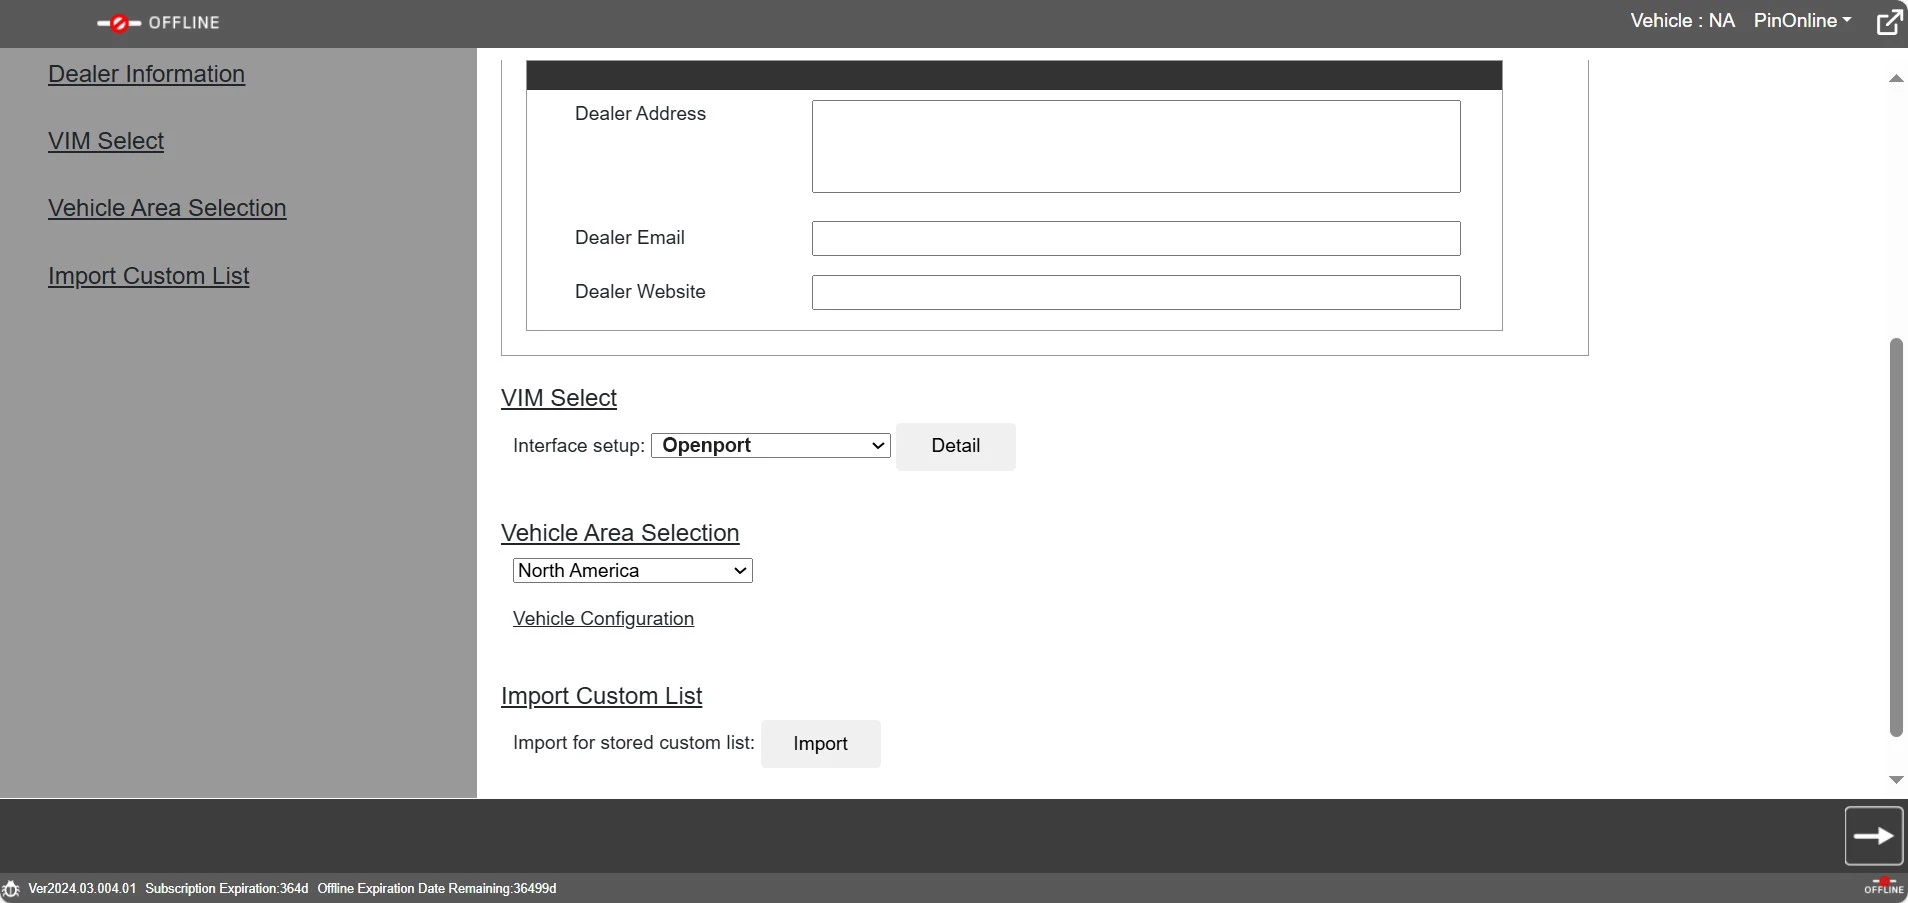Click the scroll up arrow icon
1908x903 pixels.
coord(1895,78)
